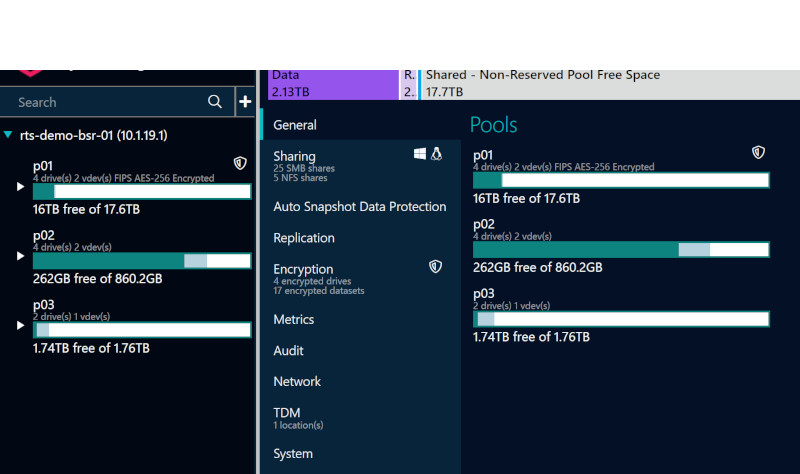Open the Audit section
This screenshot has height=474, width=800.
pos(361,351)
